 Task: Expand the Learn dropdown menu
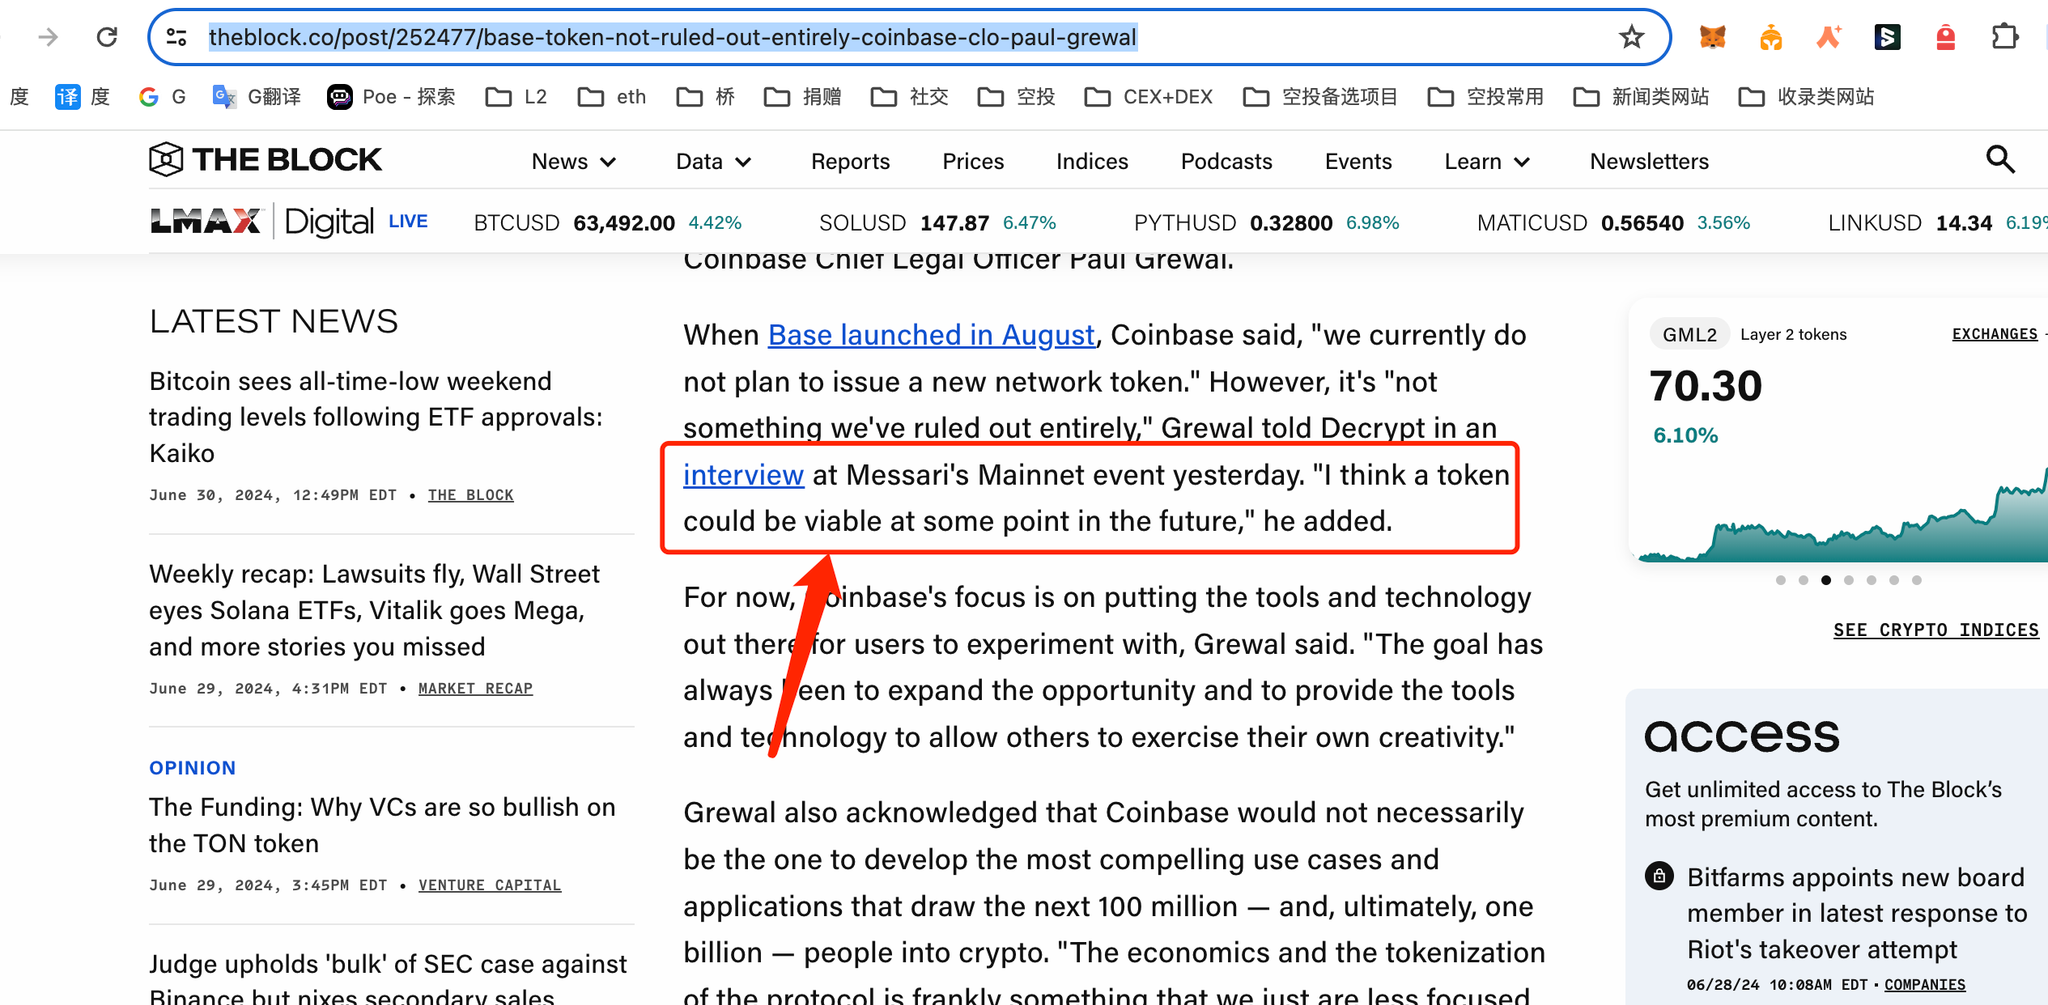tap(1486, 162)
